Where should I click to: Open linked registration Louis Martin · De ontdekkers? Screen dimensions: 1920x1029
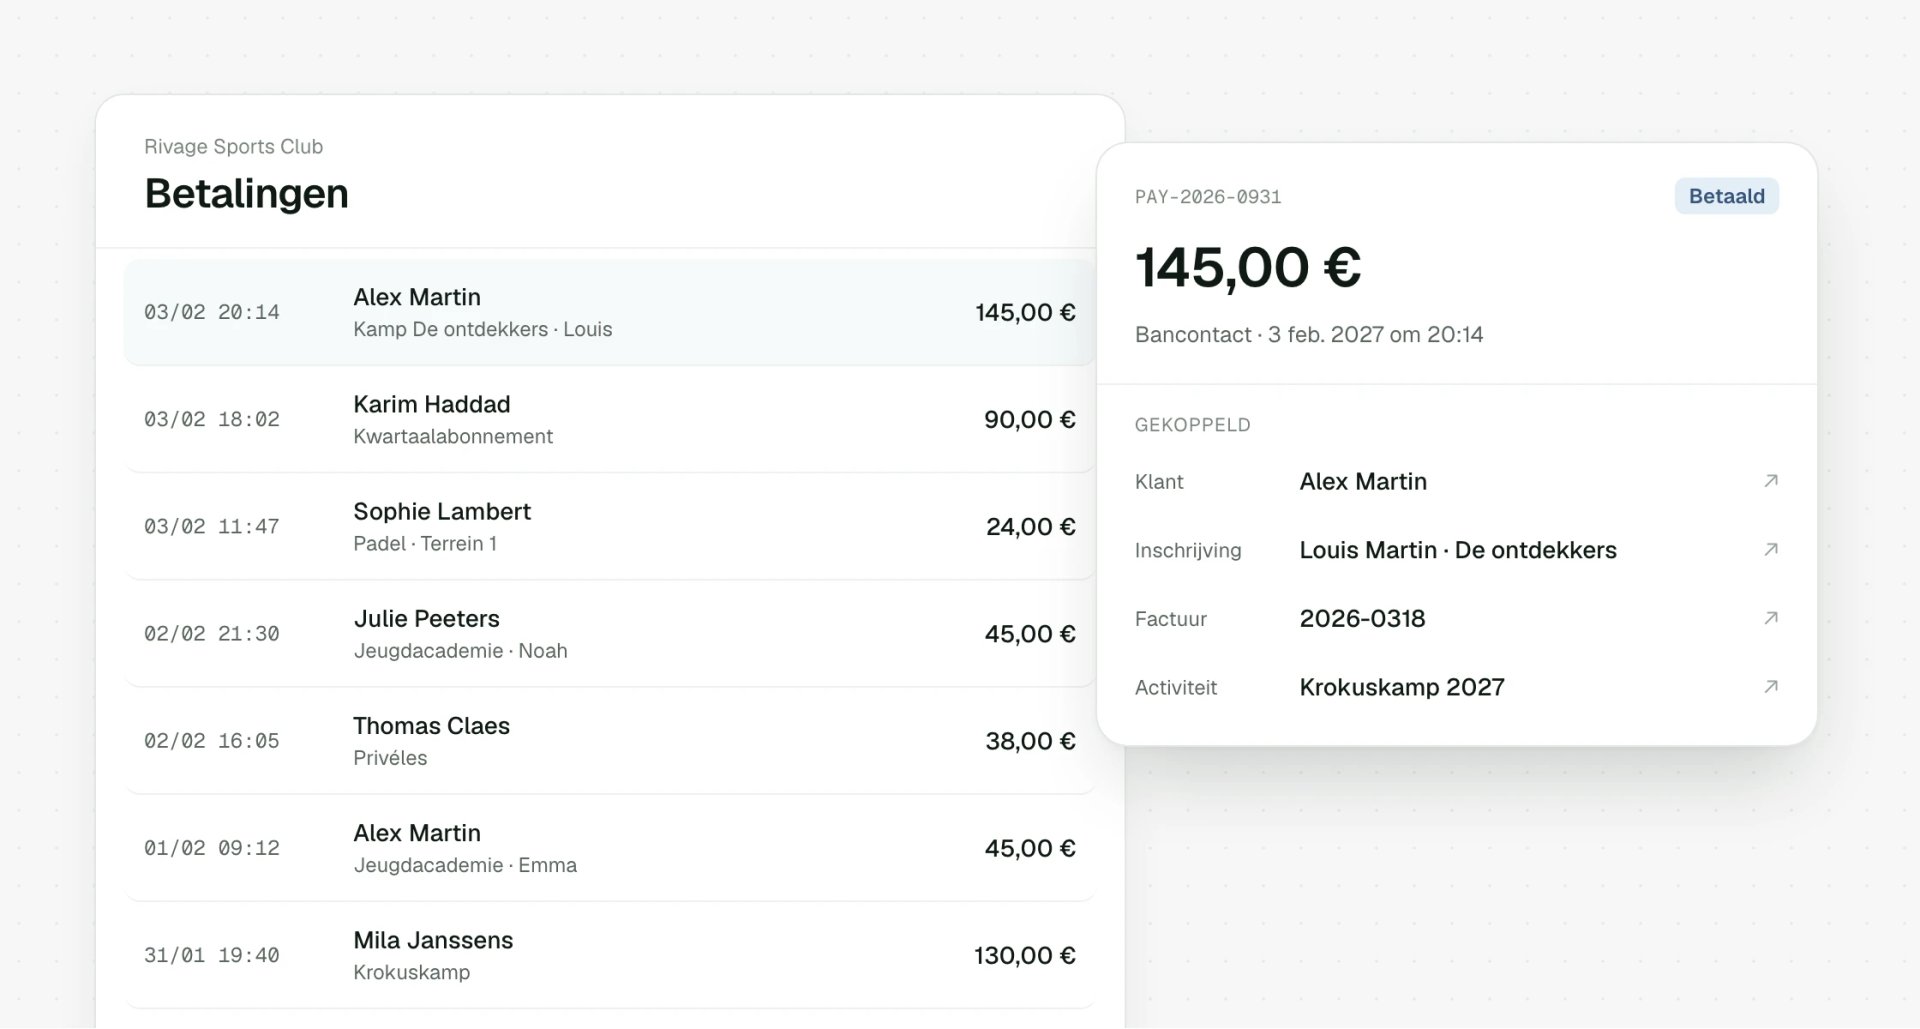(x=1458, y=550)
